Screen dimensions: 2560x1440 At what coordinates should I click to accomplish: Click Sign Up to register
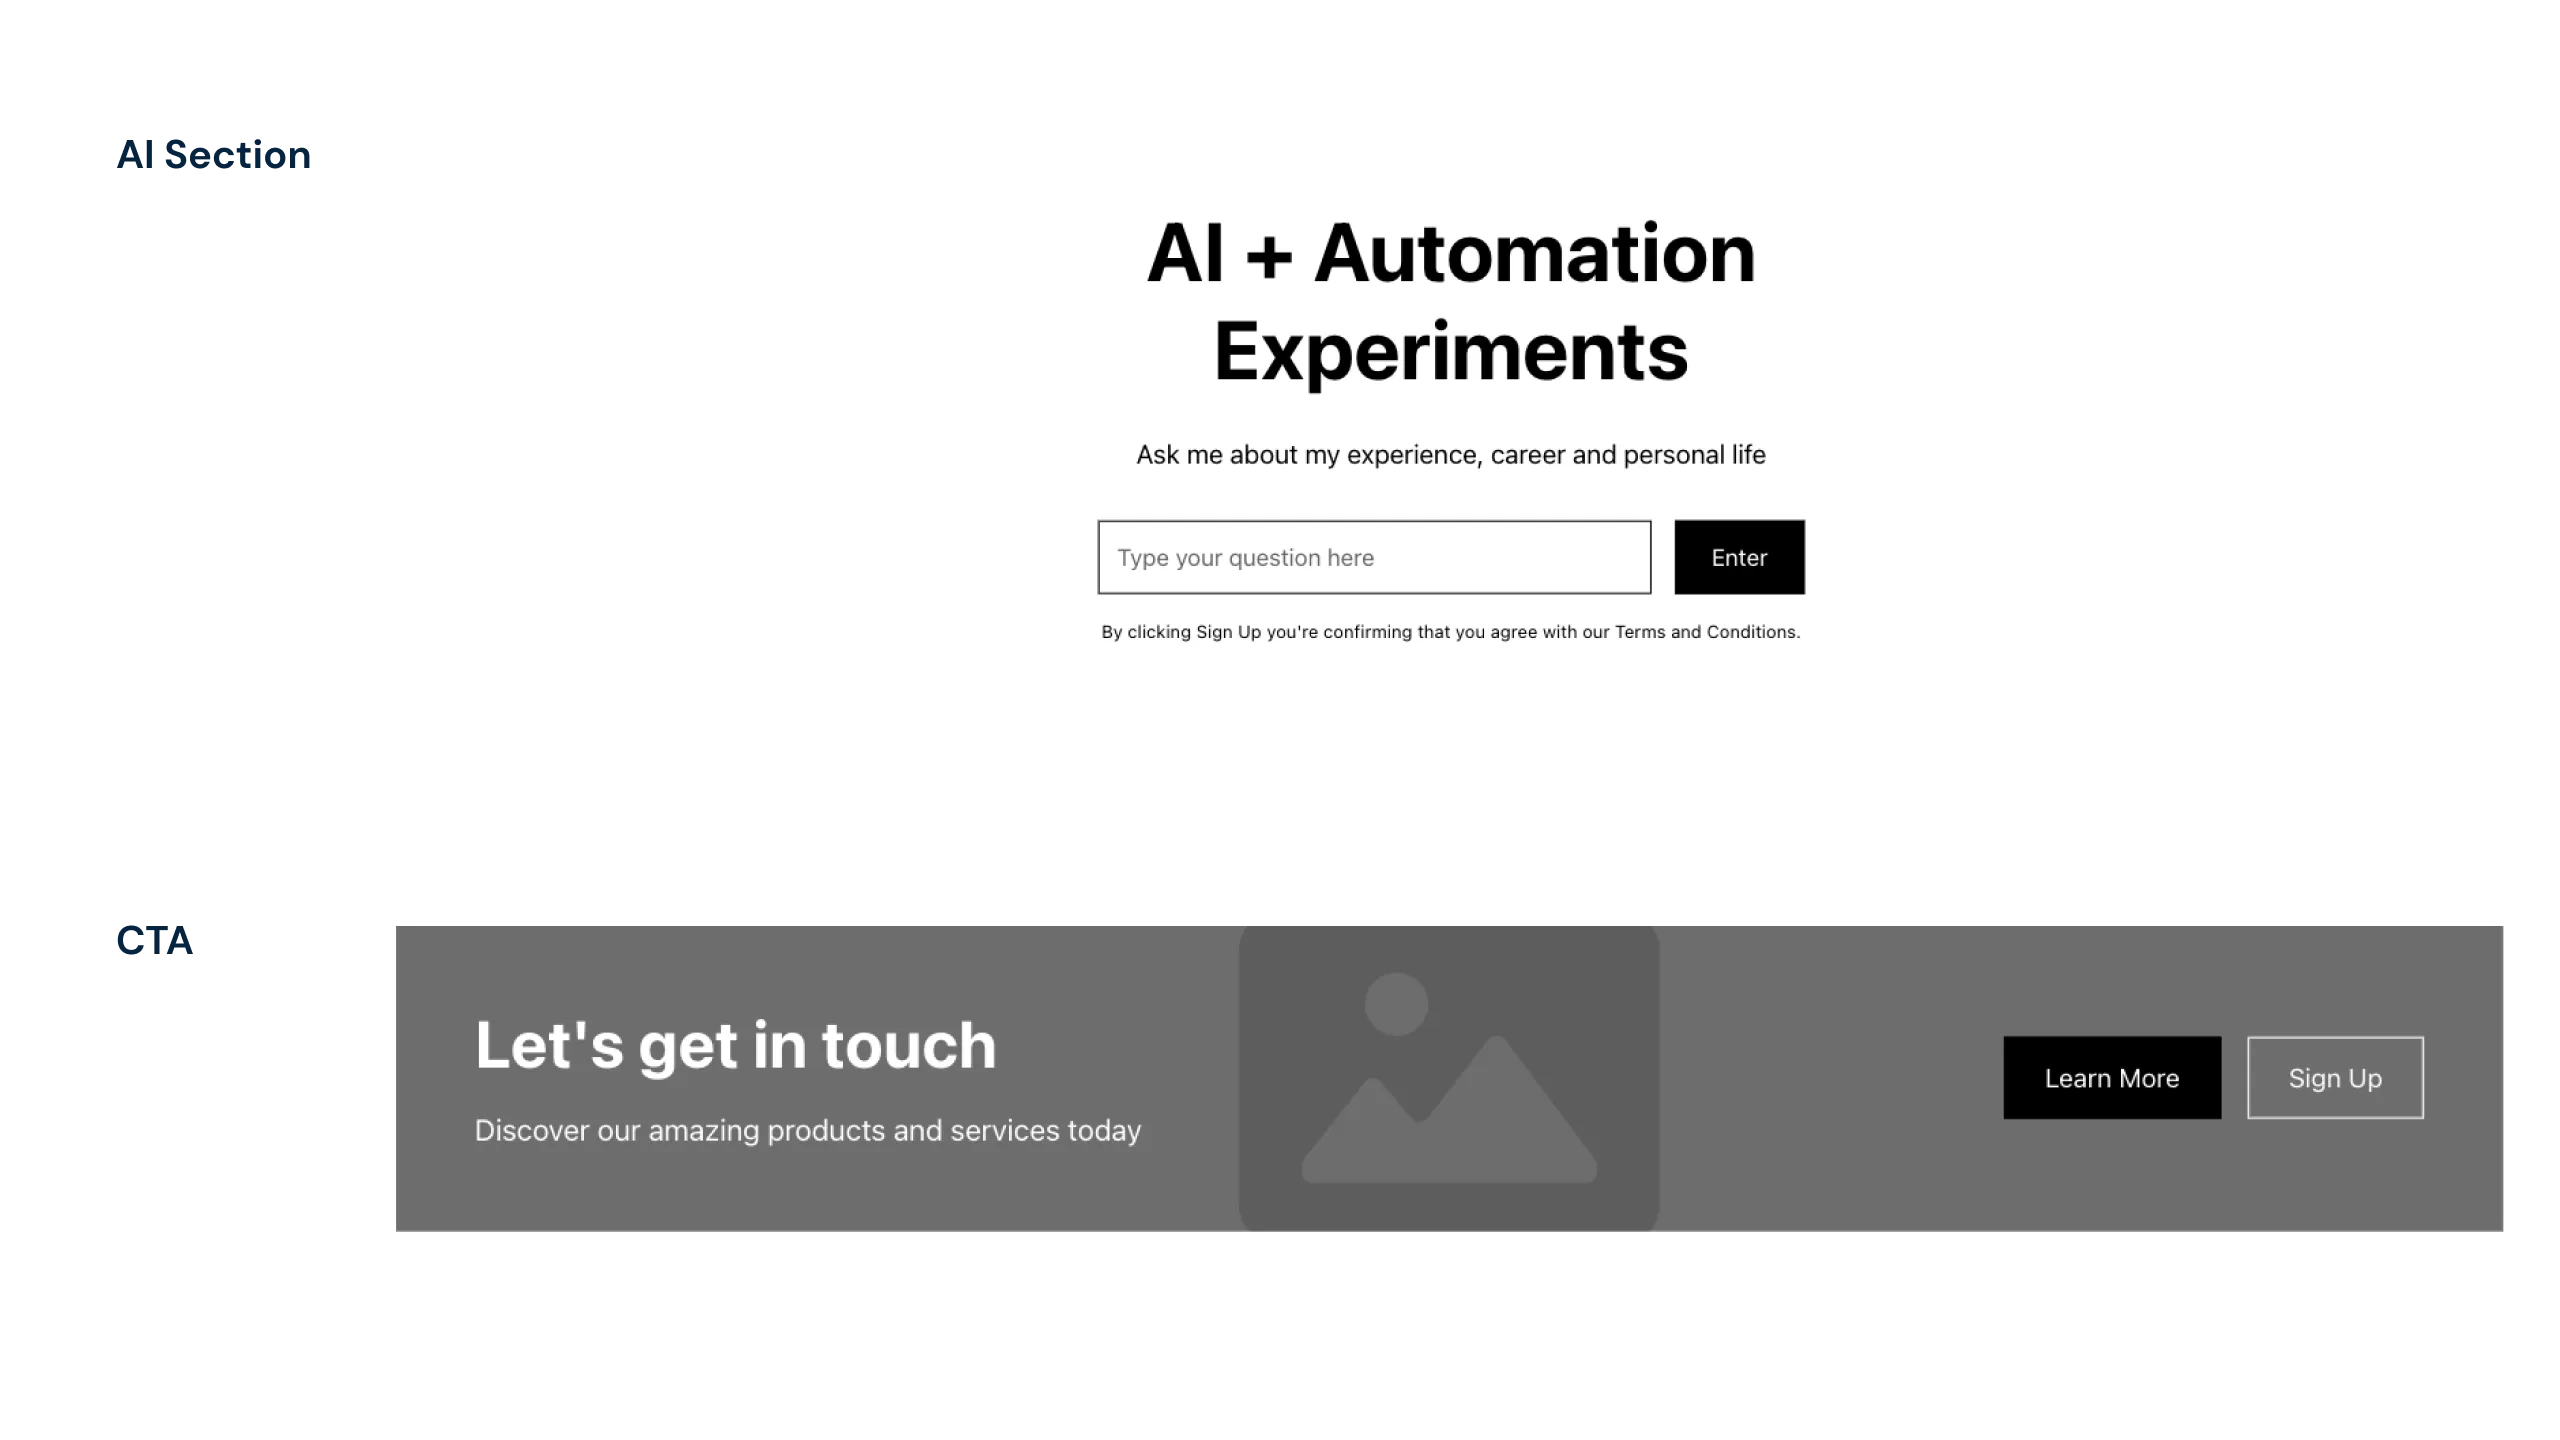click(x=2335, y=1076)
